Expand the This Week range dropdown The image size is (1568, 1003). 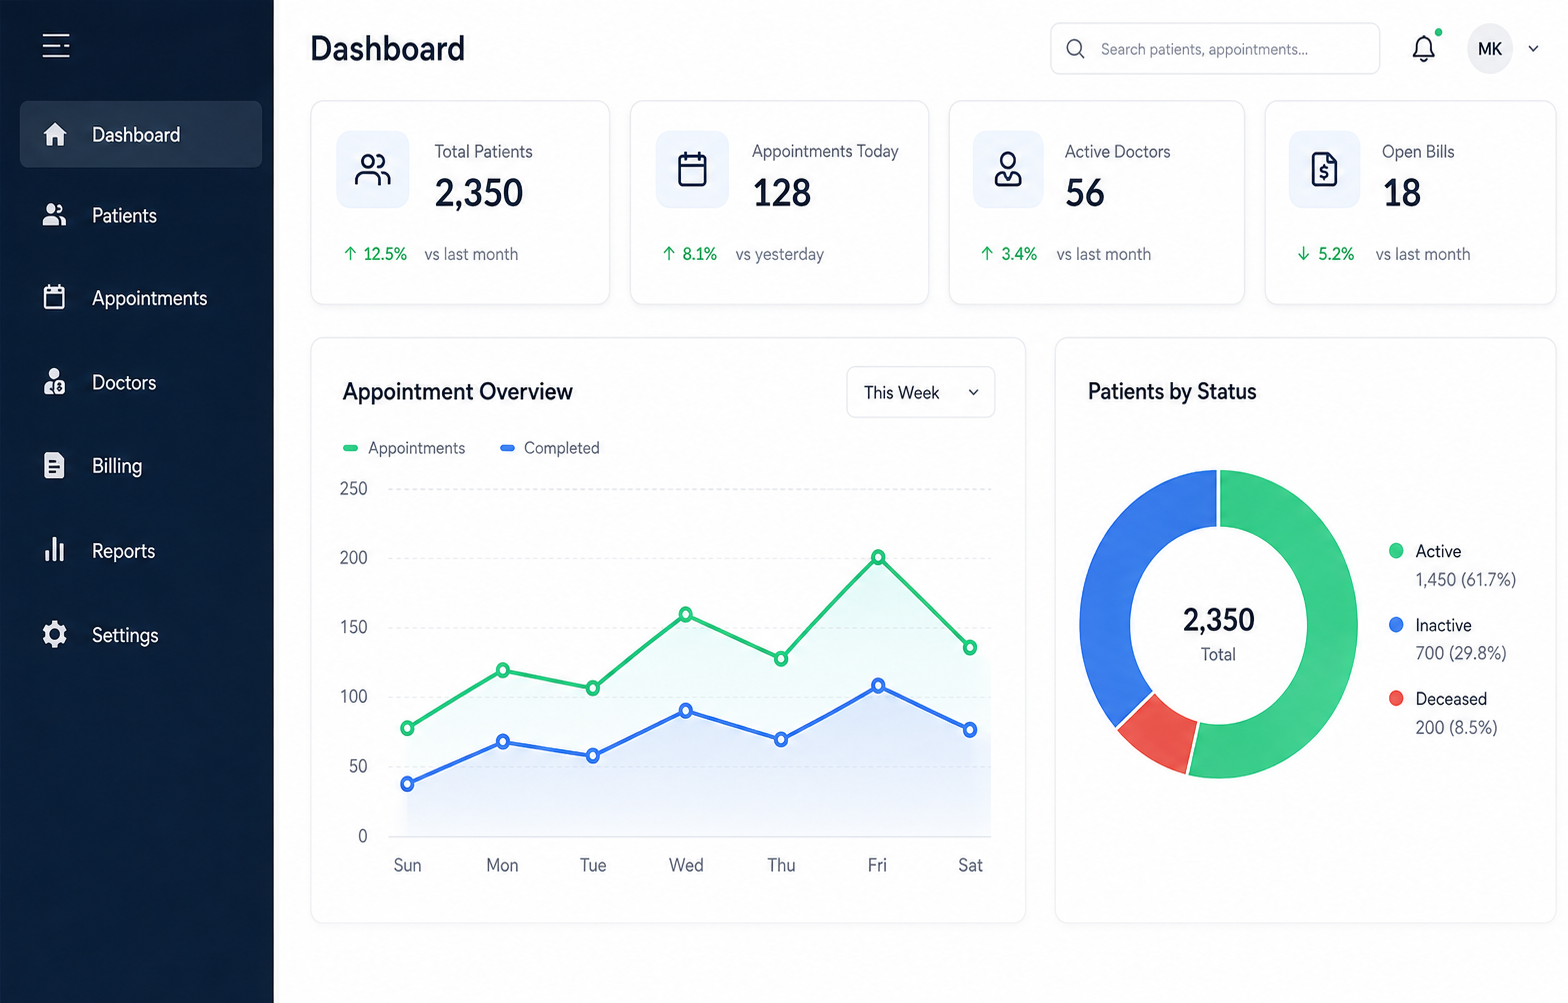920,392
